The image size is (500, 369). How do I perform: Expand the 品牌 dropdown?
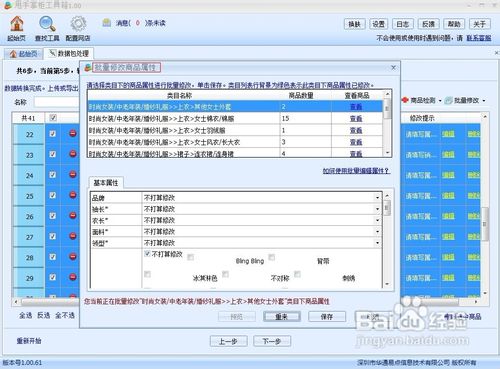pyautogui.click(x=377, y=198)
